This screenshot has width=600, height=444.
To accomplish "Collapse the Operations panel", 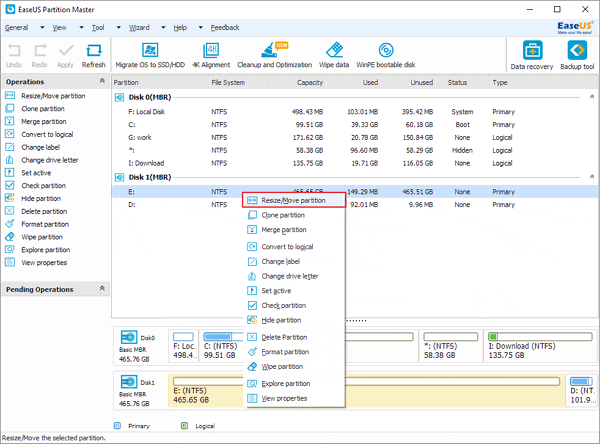I will click(102, 81).
